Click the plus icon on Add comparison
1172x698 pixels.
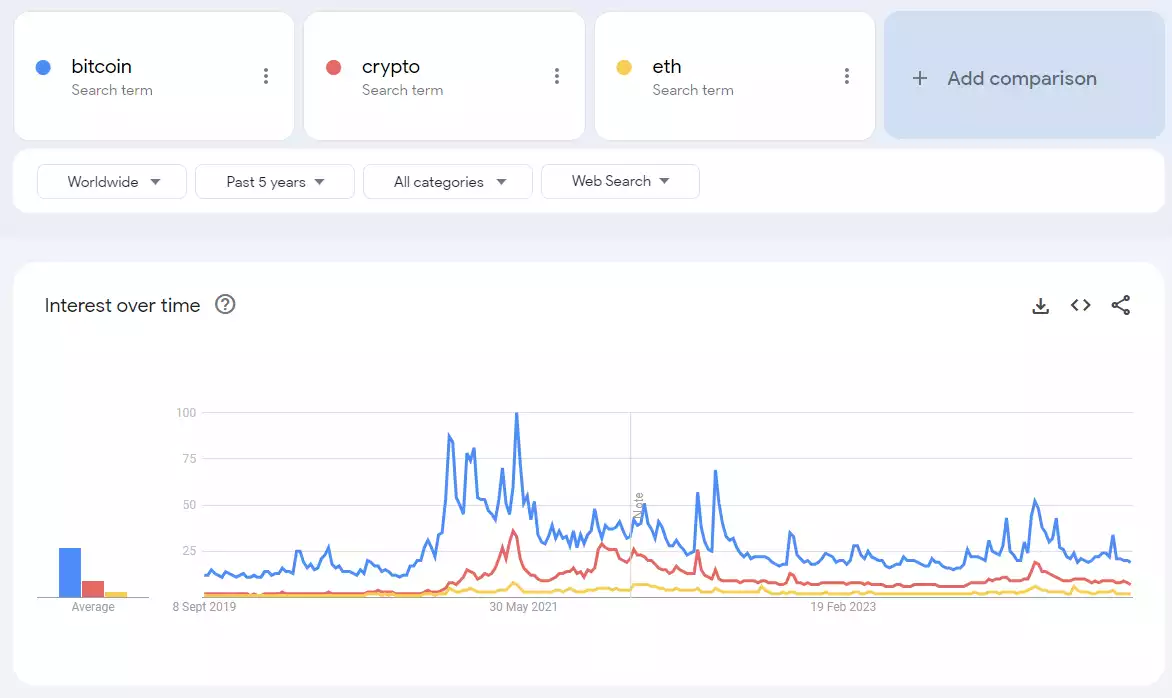tap(920, 78)
